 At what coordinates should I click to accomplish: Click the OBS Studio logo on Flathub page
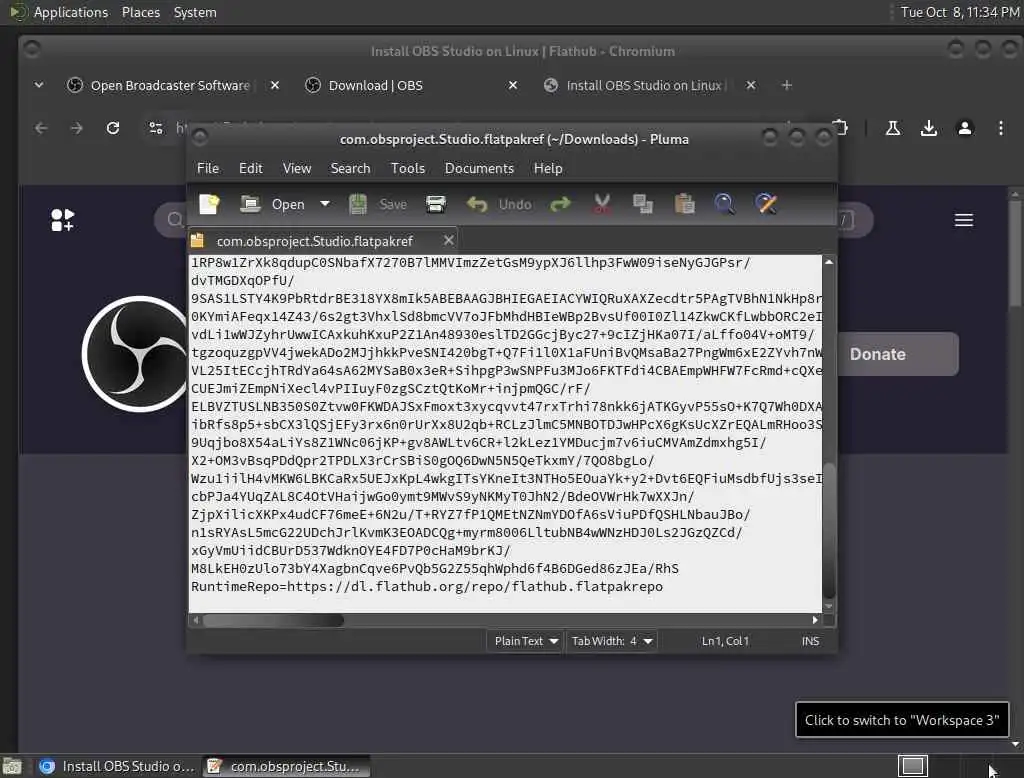[x=136, y=354]
